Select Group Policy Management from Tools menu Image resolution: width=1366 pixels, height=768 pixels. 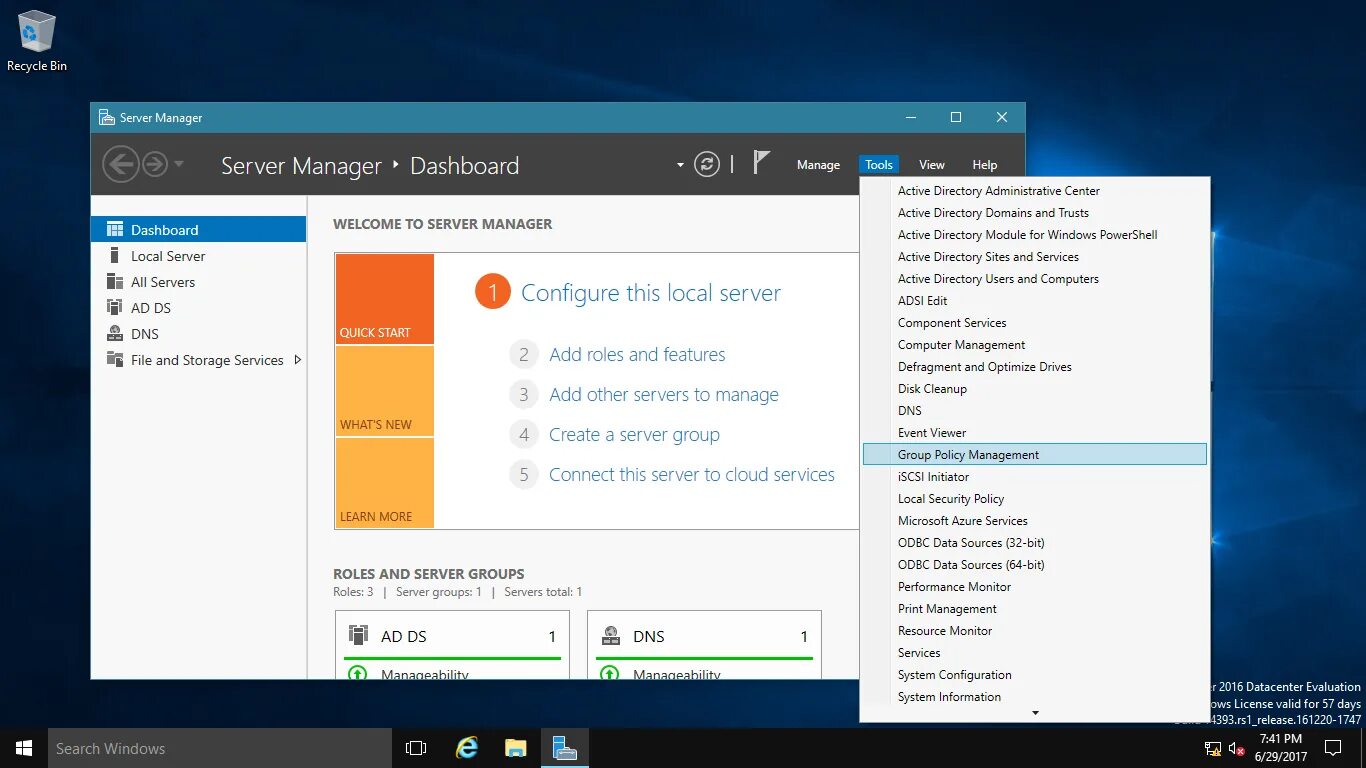click(967, 454)
